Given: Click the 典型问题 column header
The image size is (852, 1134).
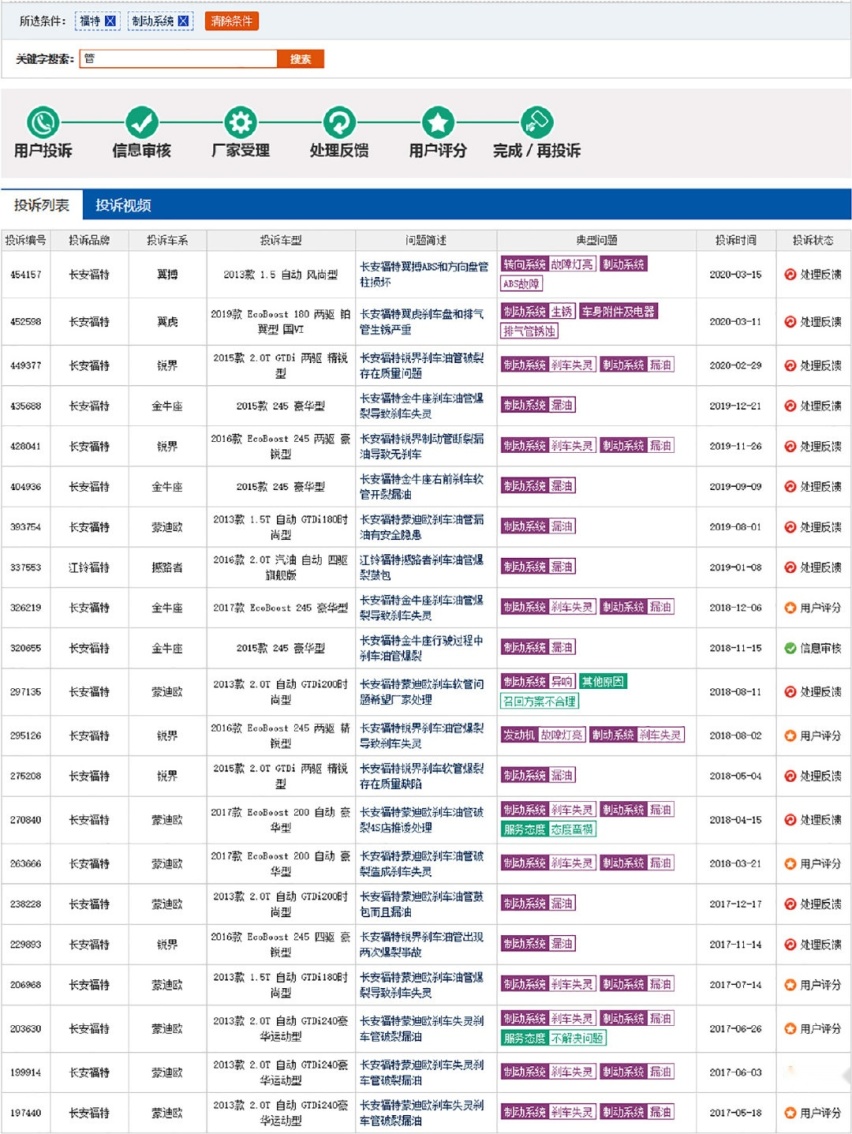Looking at the screenshot, I should point(597,240).
